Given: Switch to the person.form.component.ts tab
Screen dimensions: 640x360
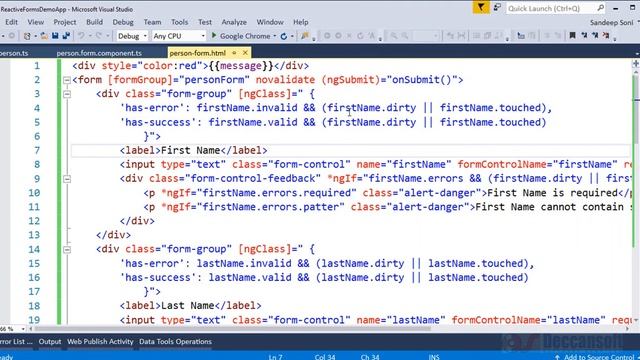Looking at the screenshot, I should pos(99,53).
